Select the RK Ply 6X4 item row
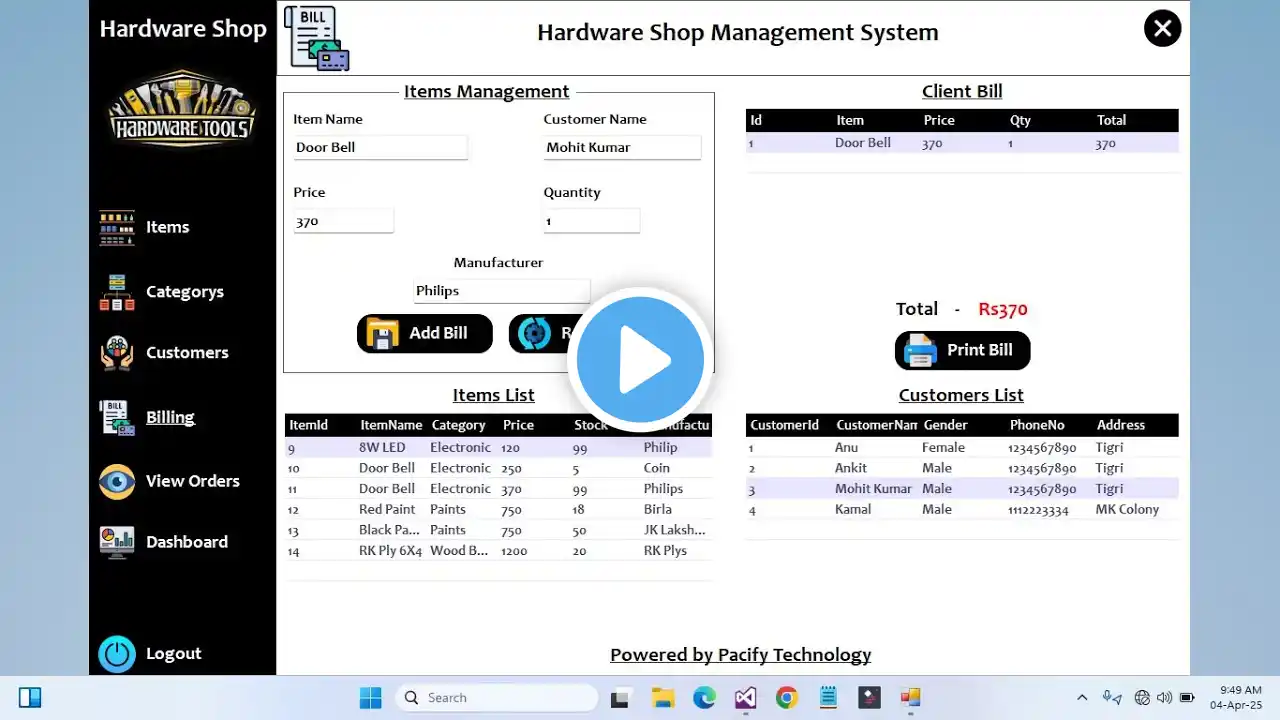Screen dimensions: 1280x720 click(x=498, y=551)
